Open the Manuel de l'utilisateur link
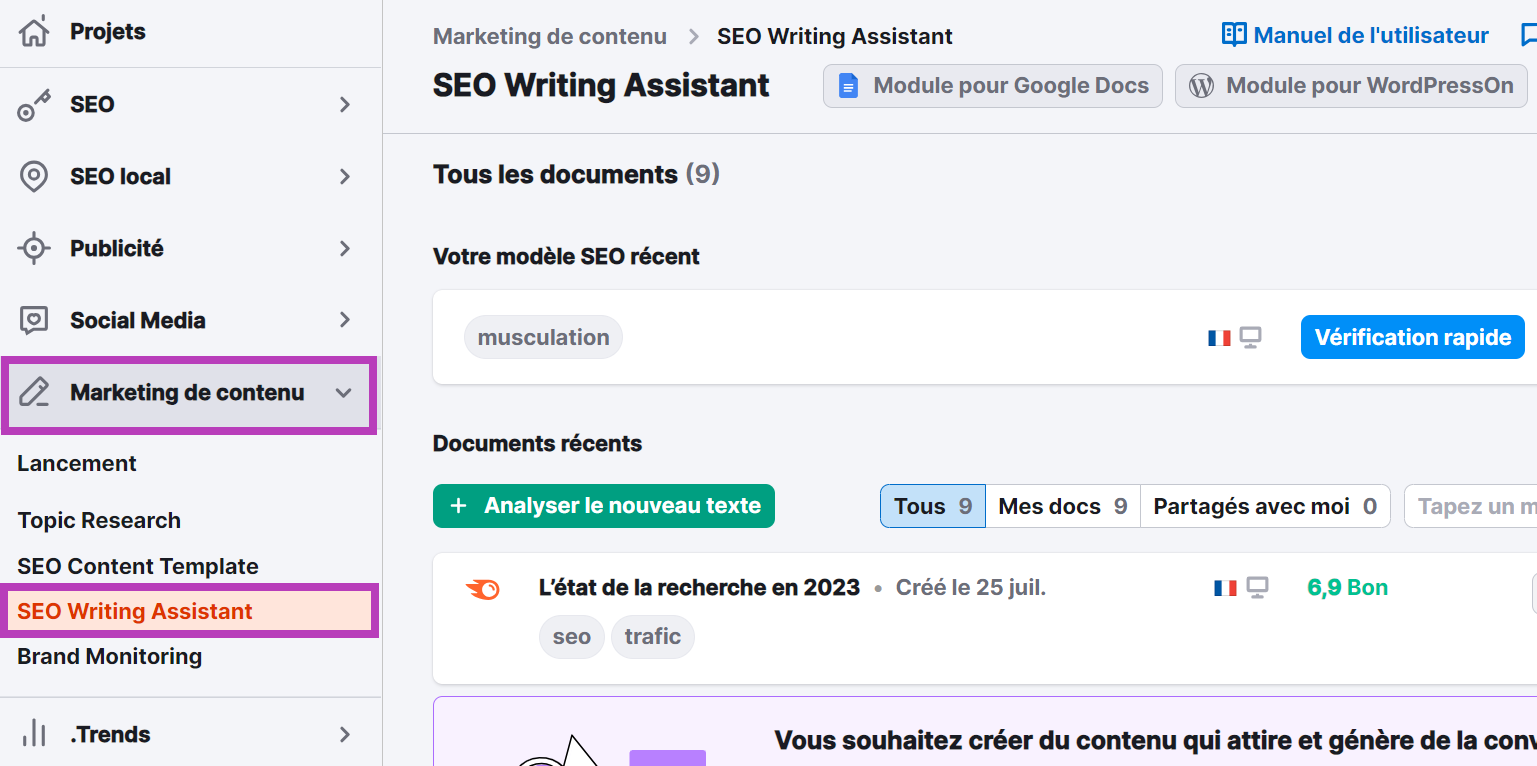Screen dimensions: 1537x766 [1371, 36]
